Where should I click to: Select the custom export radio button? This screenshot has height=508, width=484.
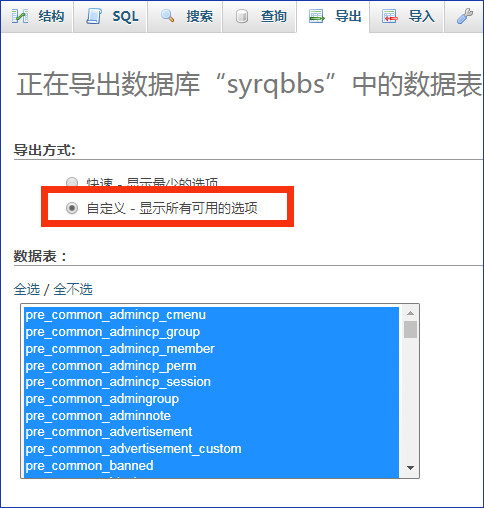pyautogui.click(x=72, y=208)
